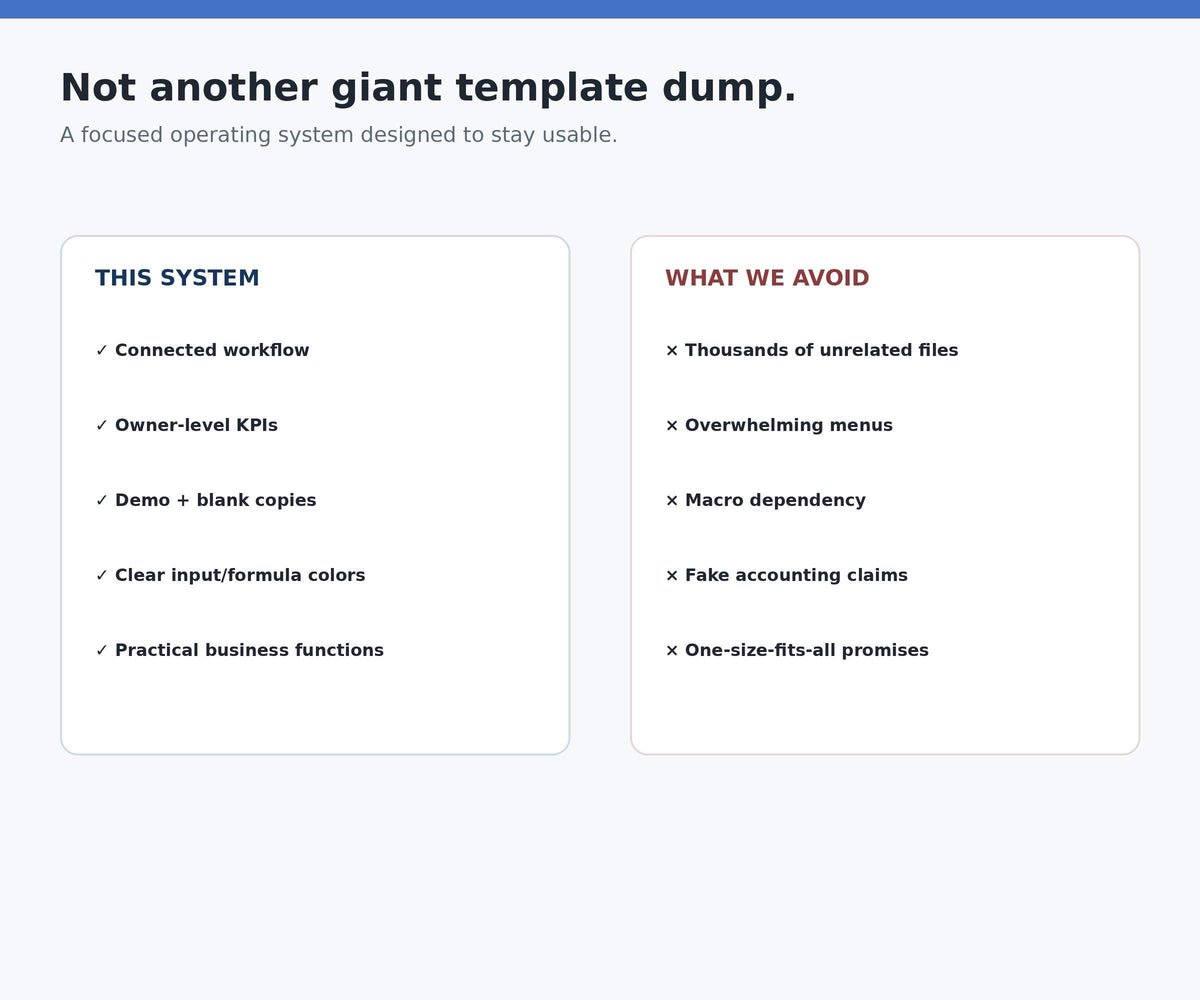Viewport: 1200px width, 1000px height.
Task: Click the checkmark before Demo + blank copies
Action: click(x=101, y=500)
